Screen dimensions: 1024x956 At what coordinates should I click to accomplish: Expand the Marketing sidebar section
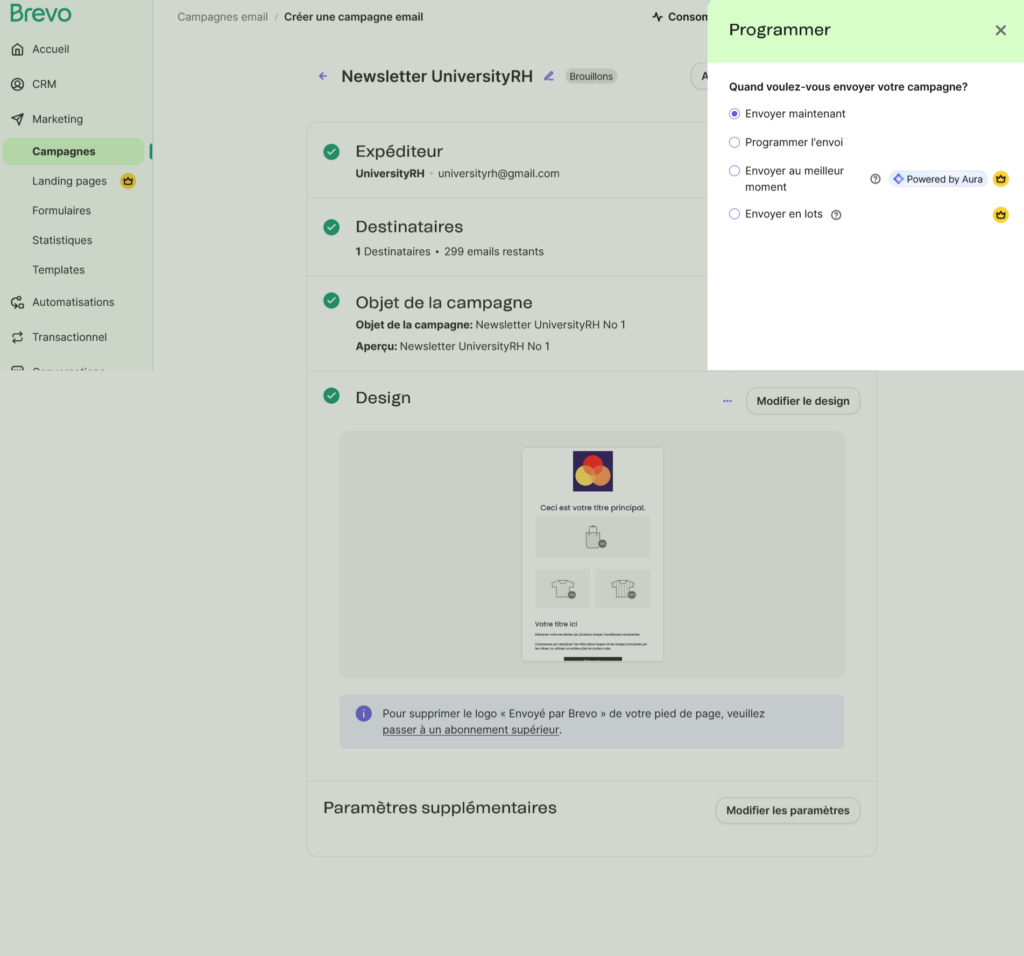click(57, 119)
